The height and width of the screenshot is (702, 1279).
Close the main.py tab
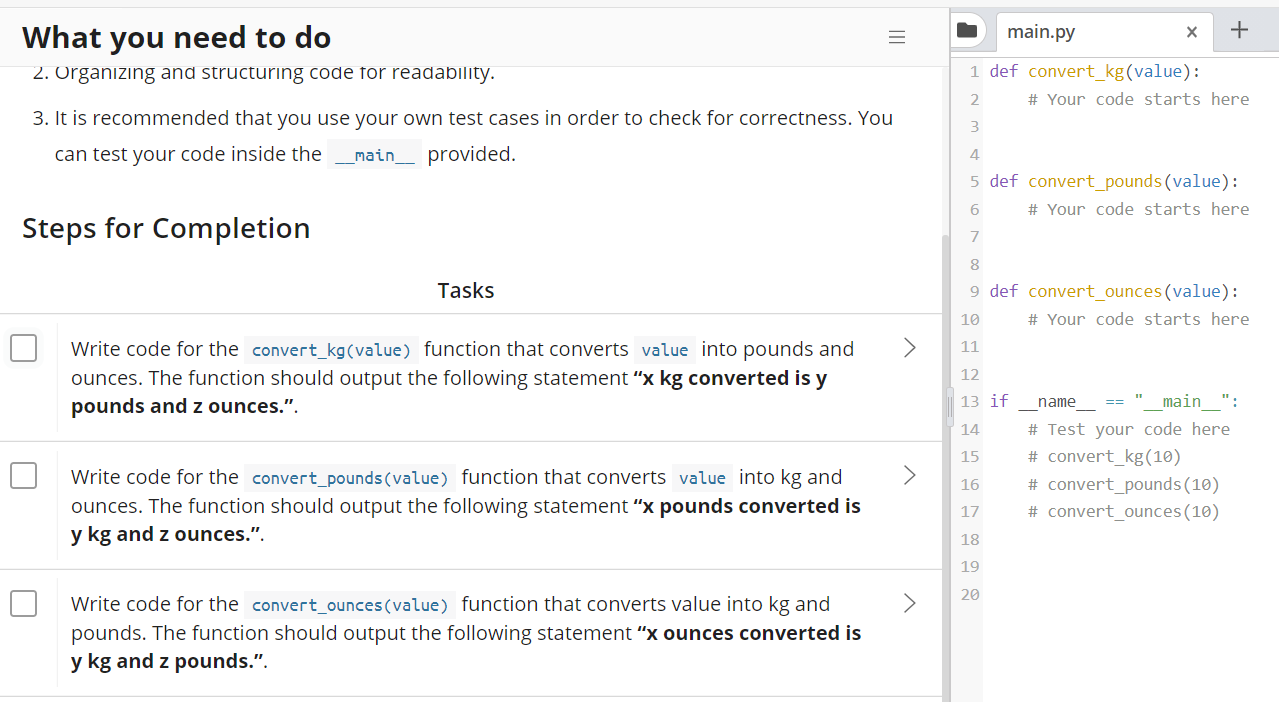click(1191, 32)
